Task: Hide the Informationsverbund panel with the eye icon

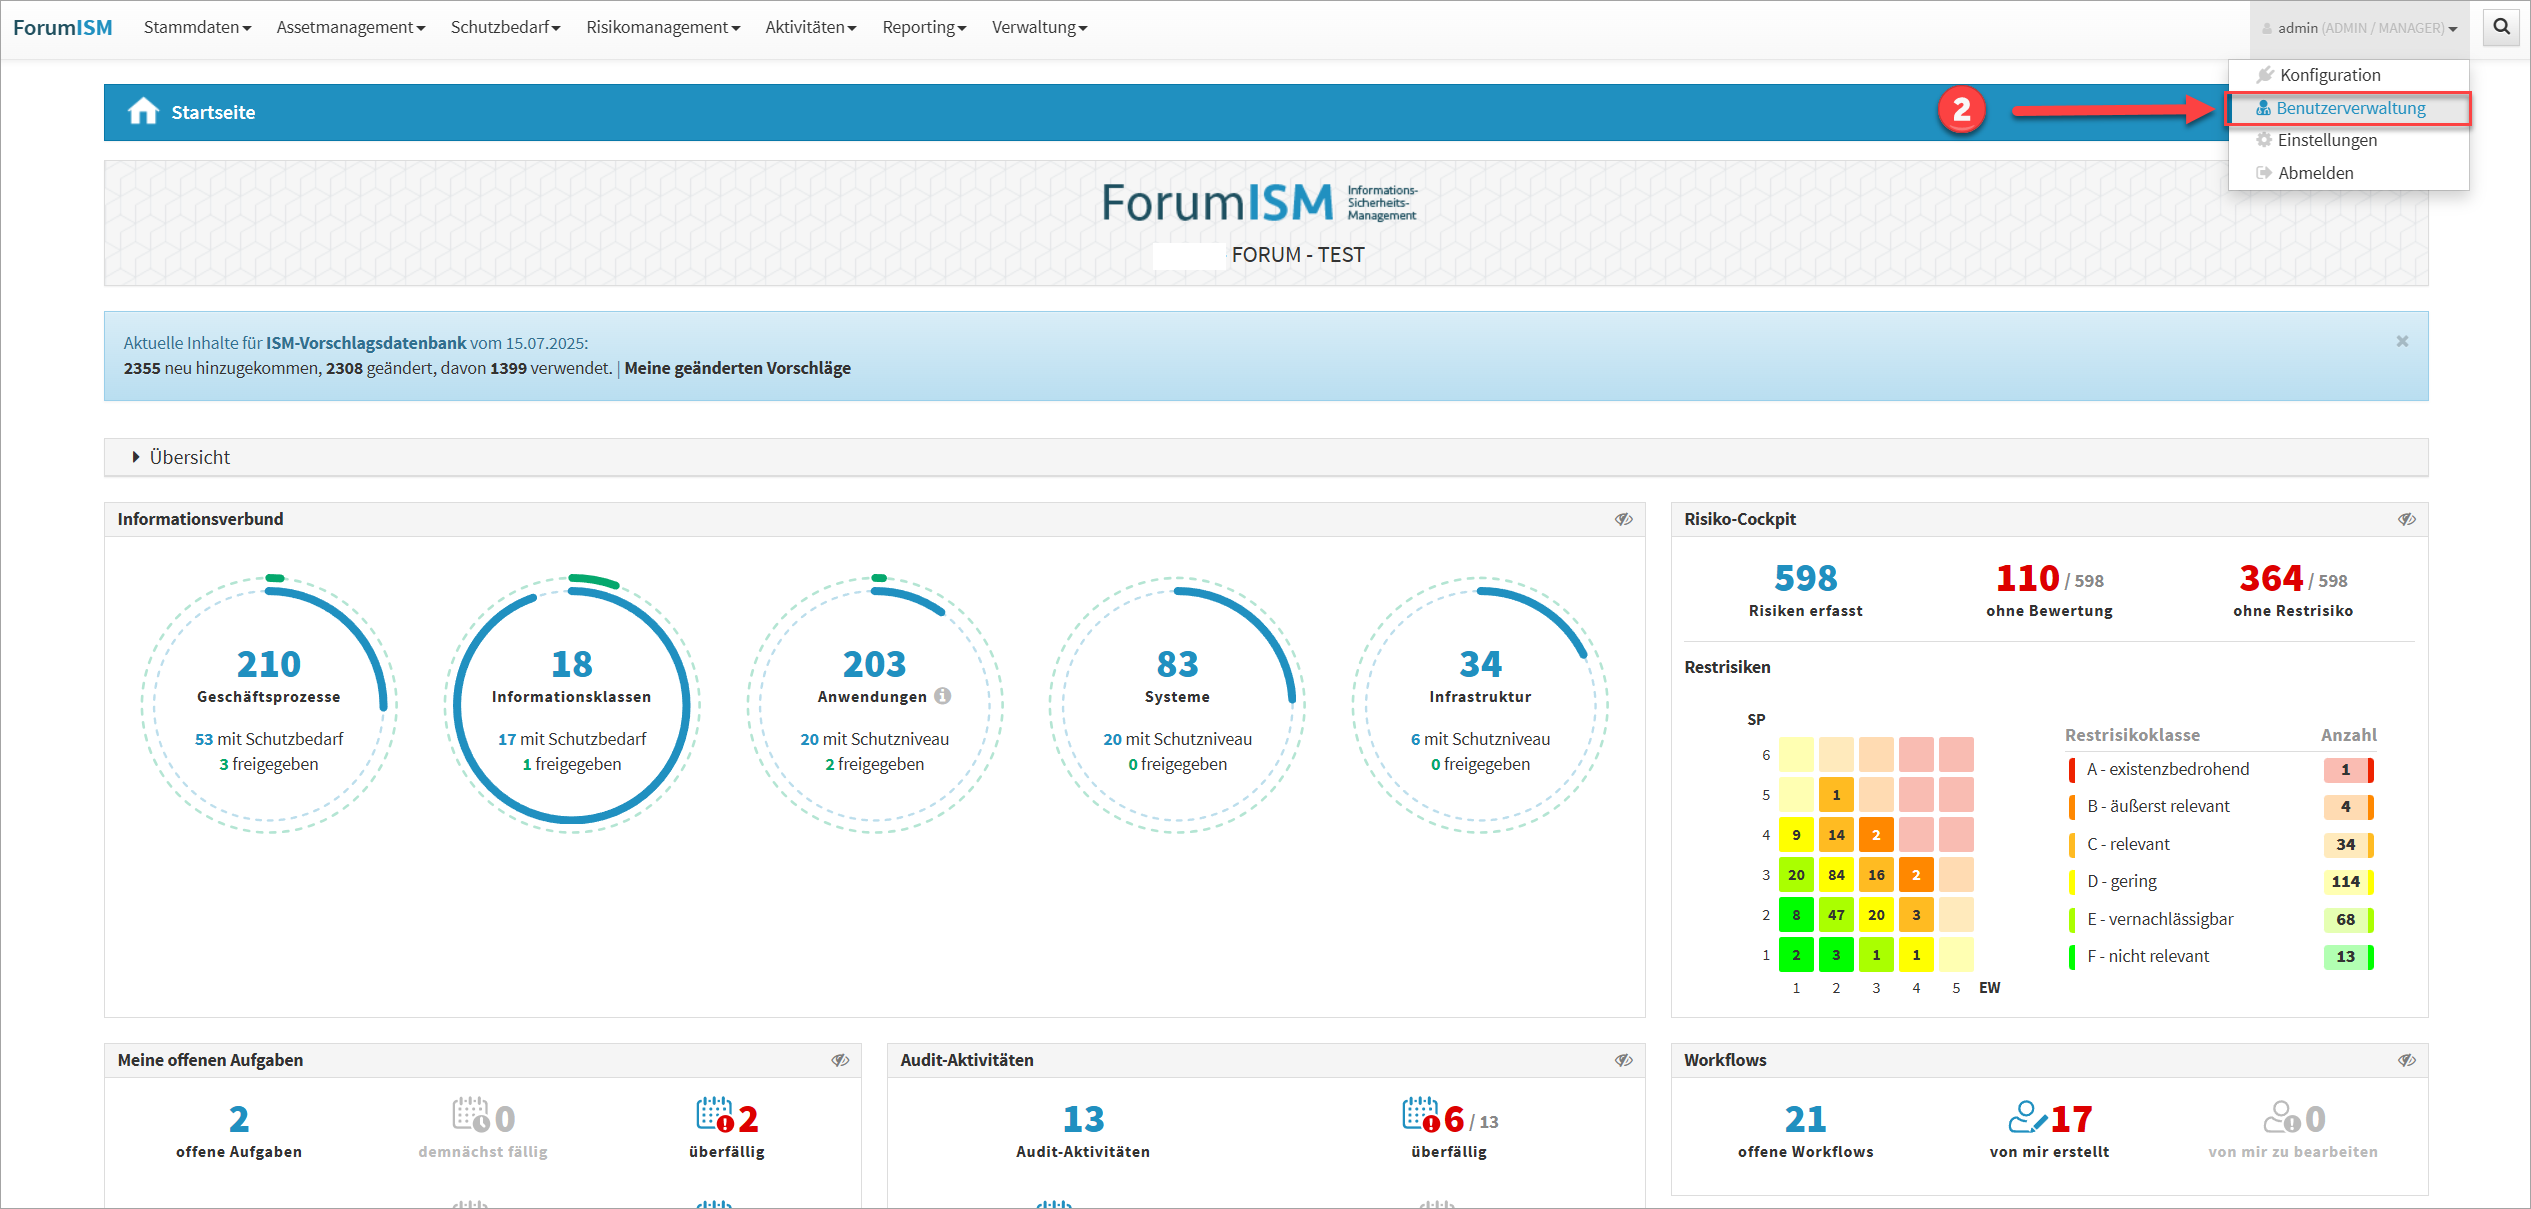Action: 1623,519
